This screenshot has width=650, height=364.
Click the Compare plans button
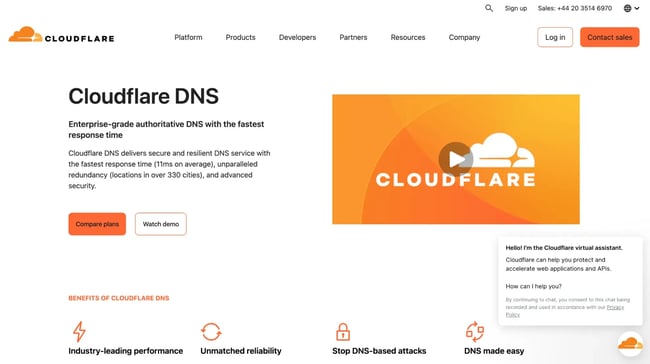coord(97,224)
